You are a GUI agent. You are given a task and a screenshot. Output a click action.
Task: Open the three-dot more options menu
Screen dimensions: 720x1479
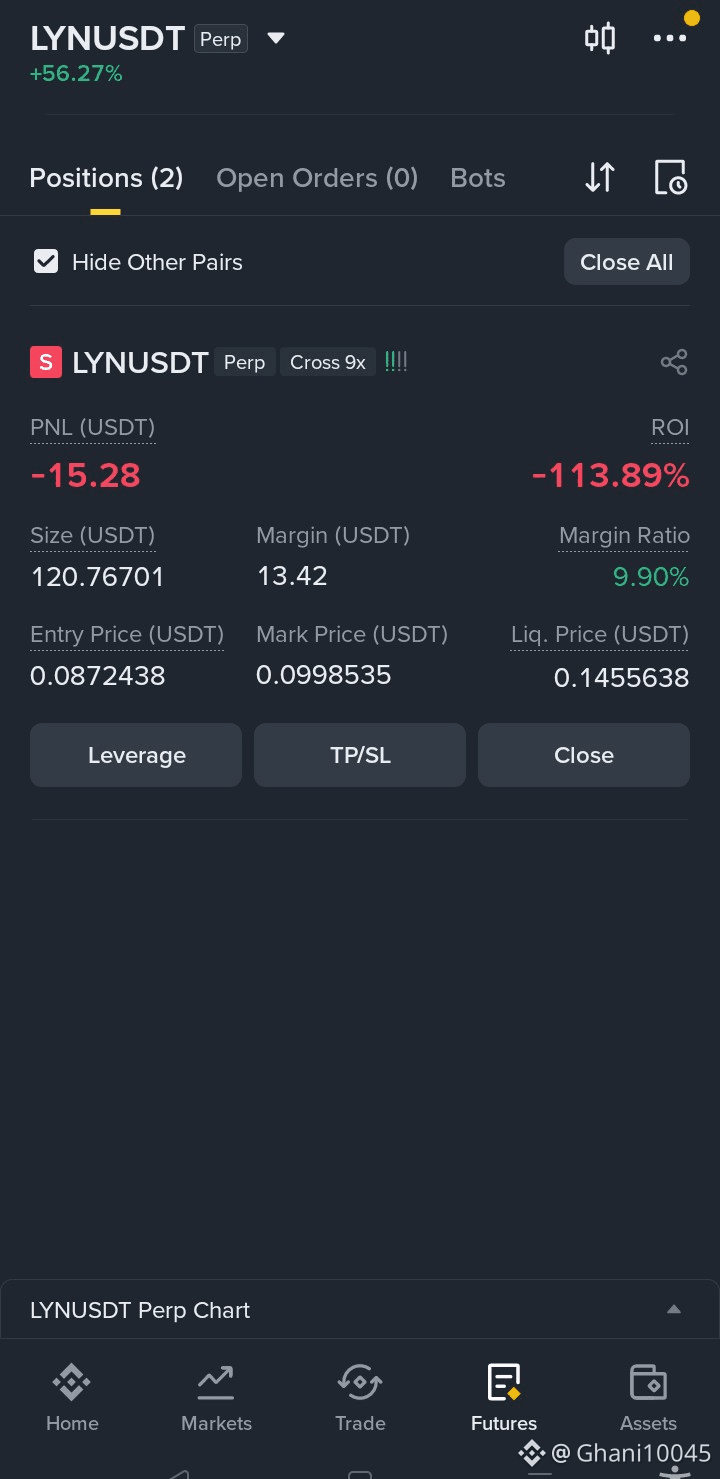670,38
